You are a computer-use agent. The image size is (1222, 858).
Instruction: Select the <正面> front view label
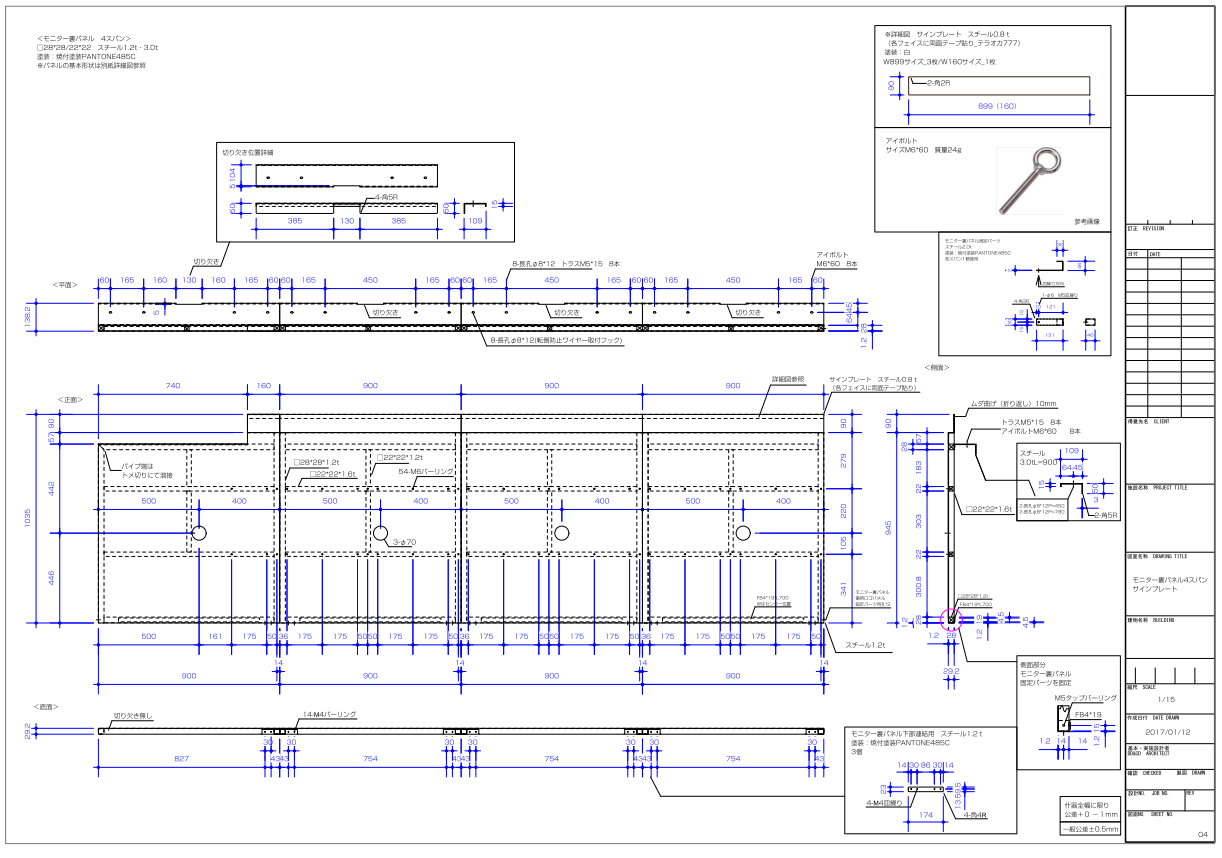(69, 398)
